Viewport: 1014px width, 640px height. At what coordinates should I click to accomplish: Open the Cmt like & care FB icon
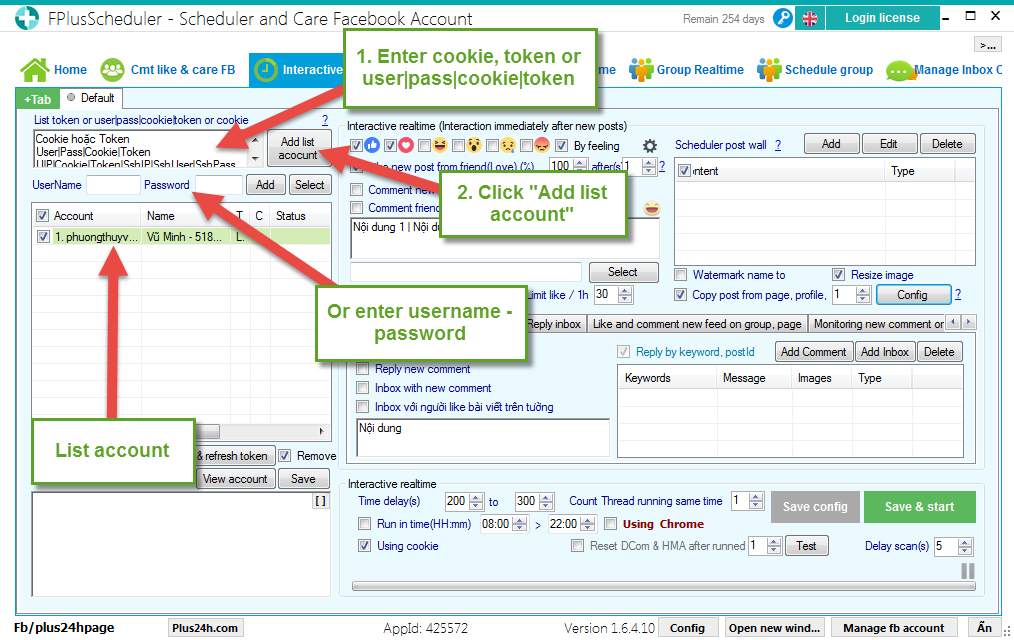[113, 70]
